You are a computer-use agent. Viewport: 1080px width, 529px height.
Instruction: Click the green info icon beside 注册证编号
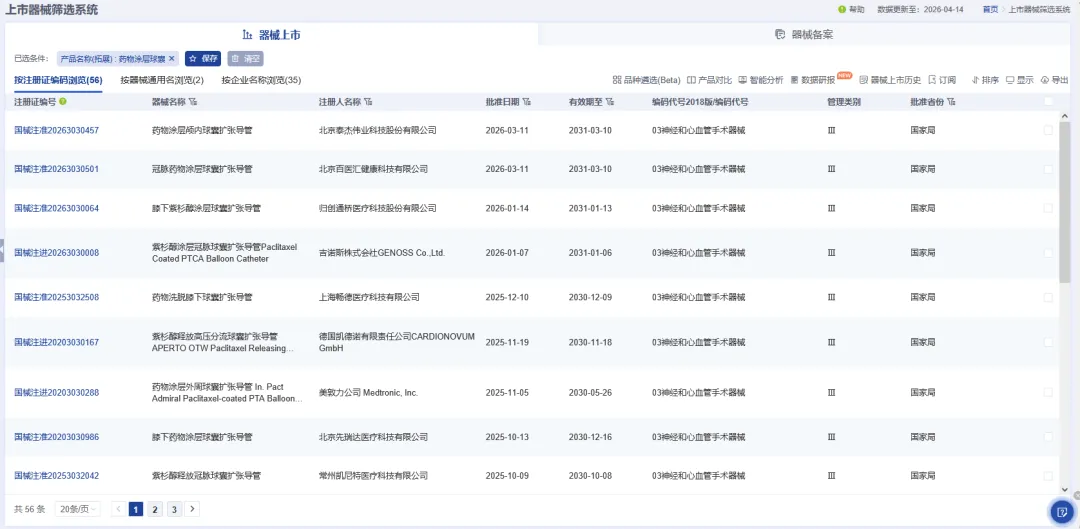(63, 101)
